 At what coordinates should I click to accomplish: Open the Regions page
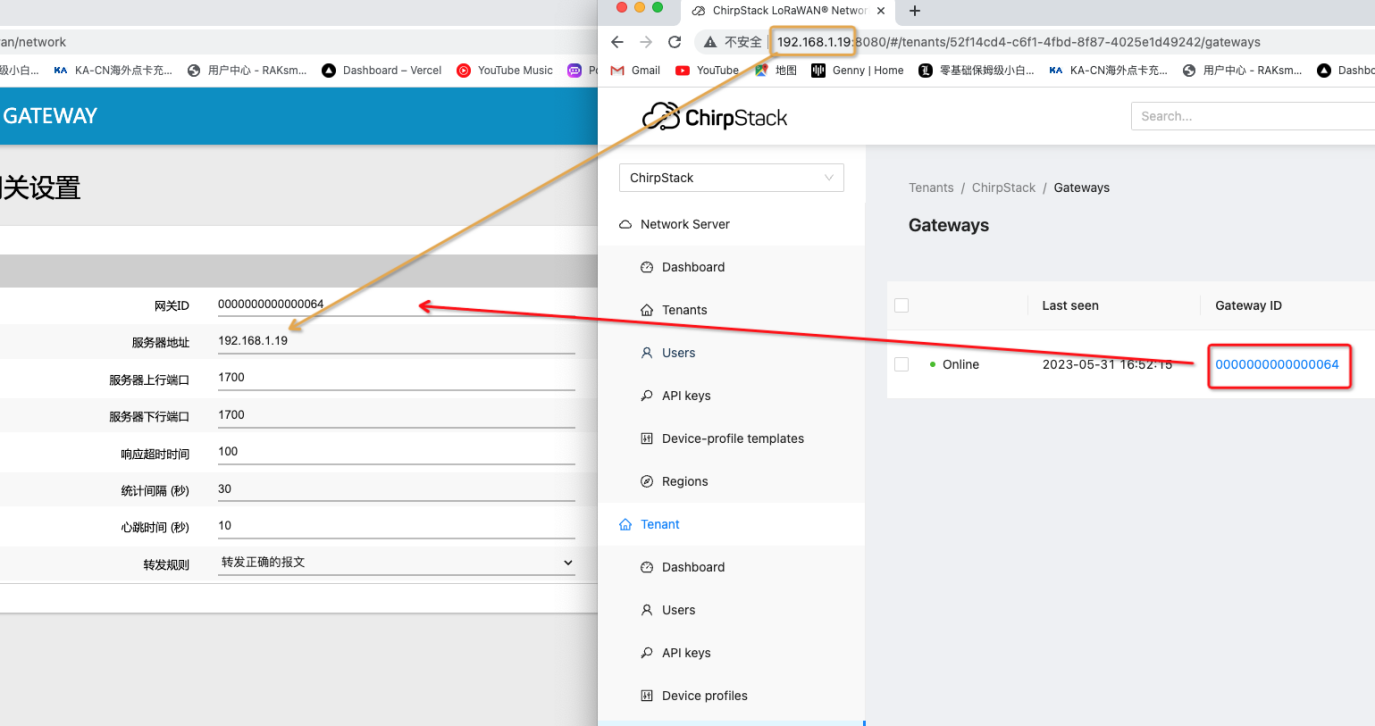point(684,481)
